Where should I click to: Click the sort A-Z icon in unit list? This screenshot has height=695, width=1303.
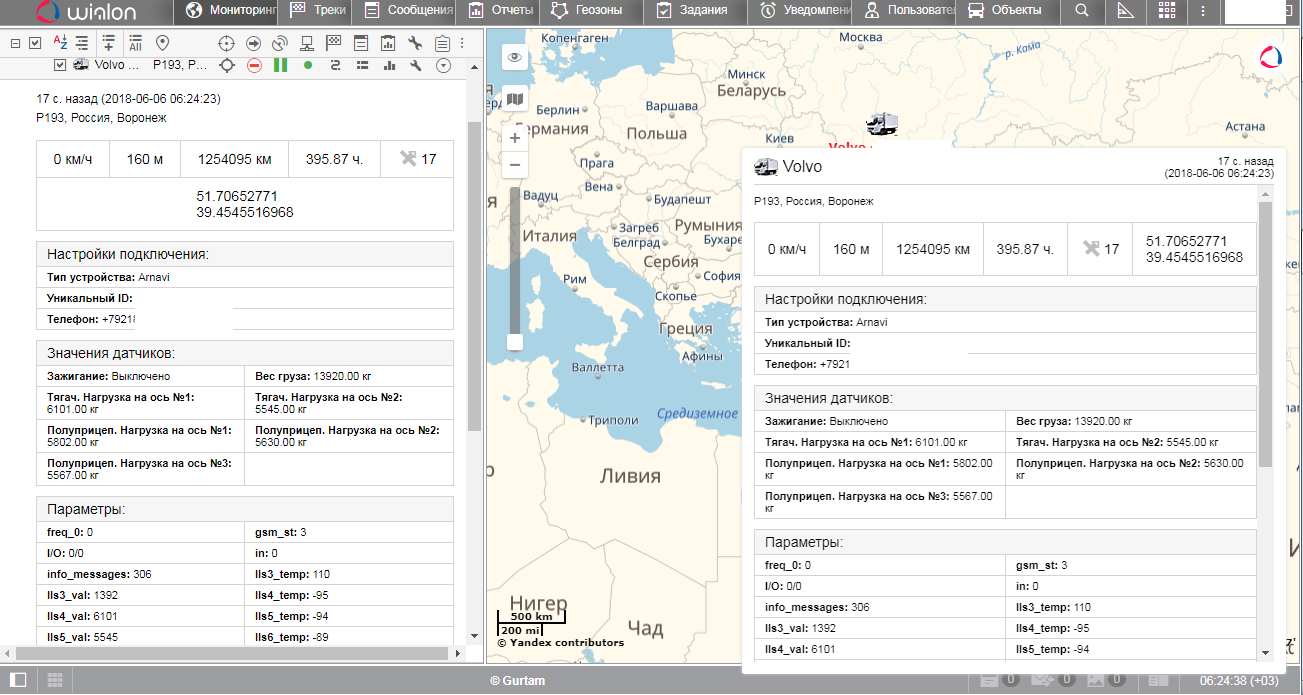tap(60, 43)
